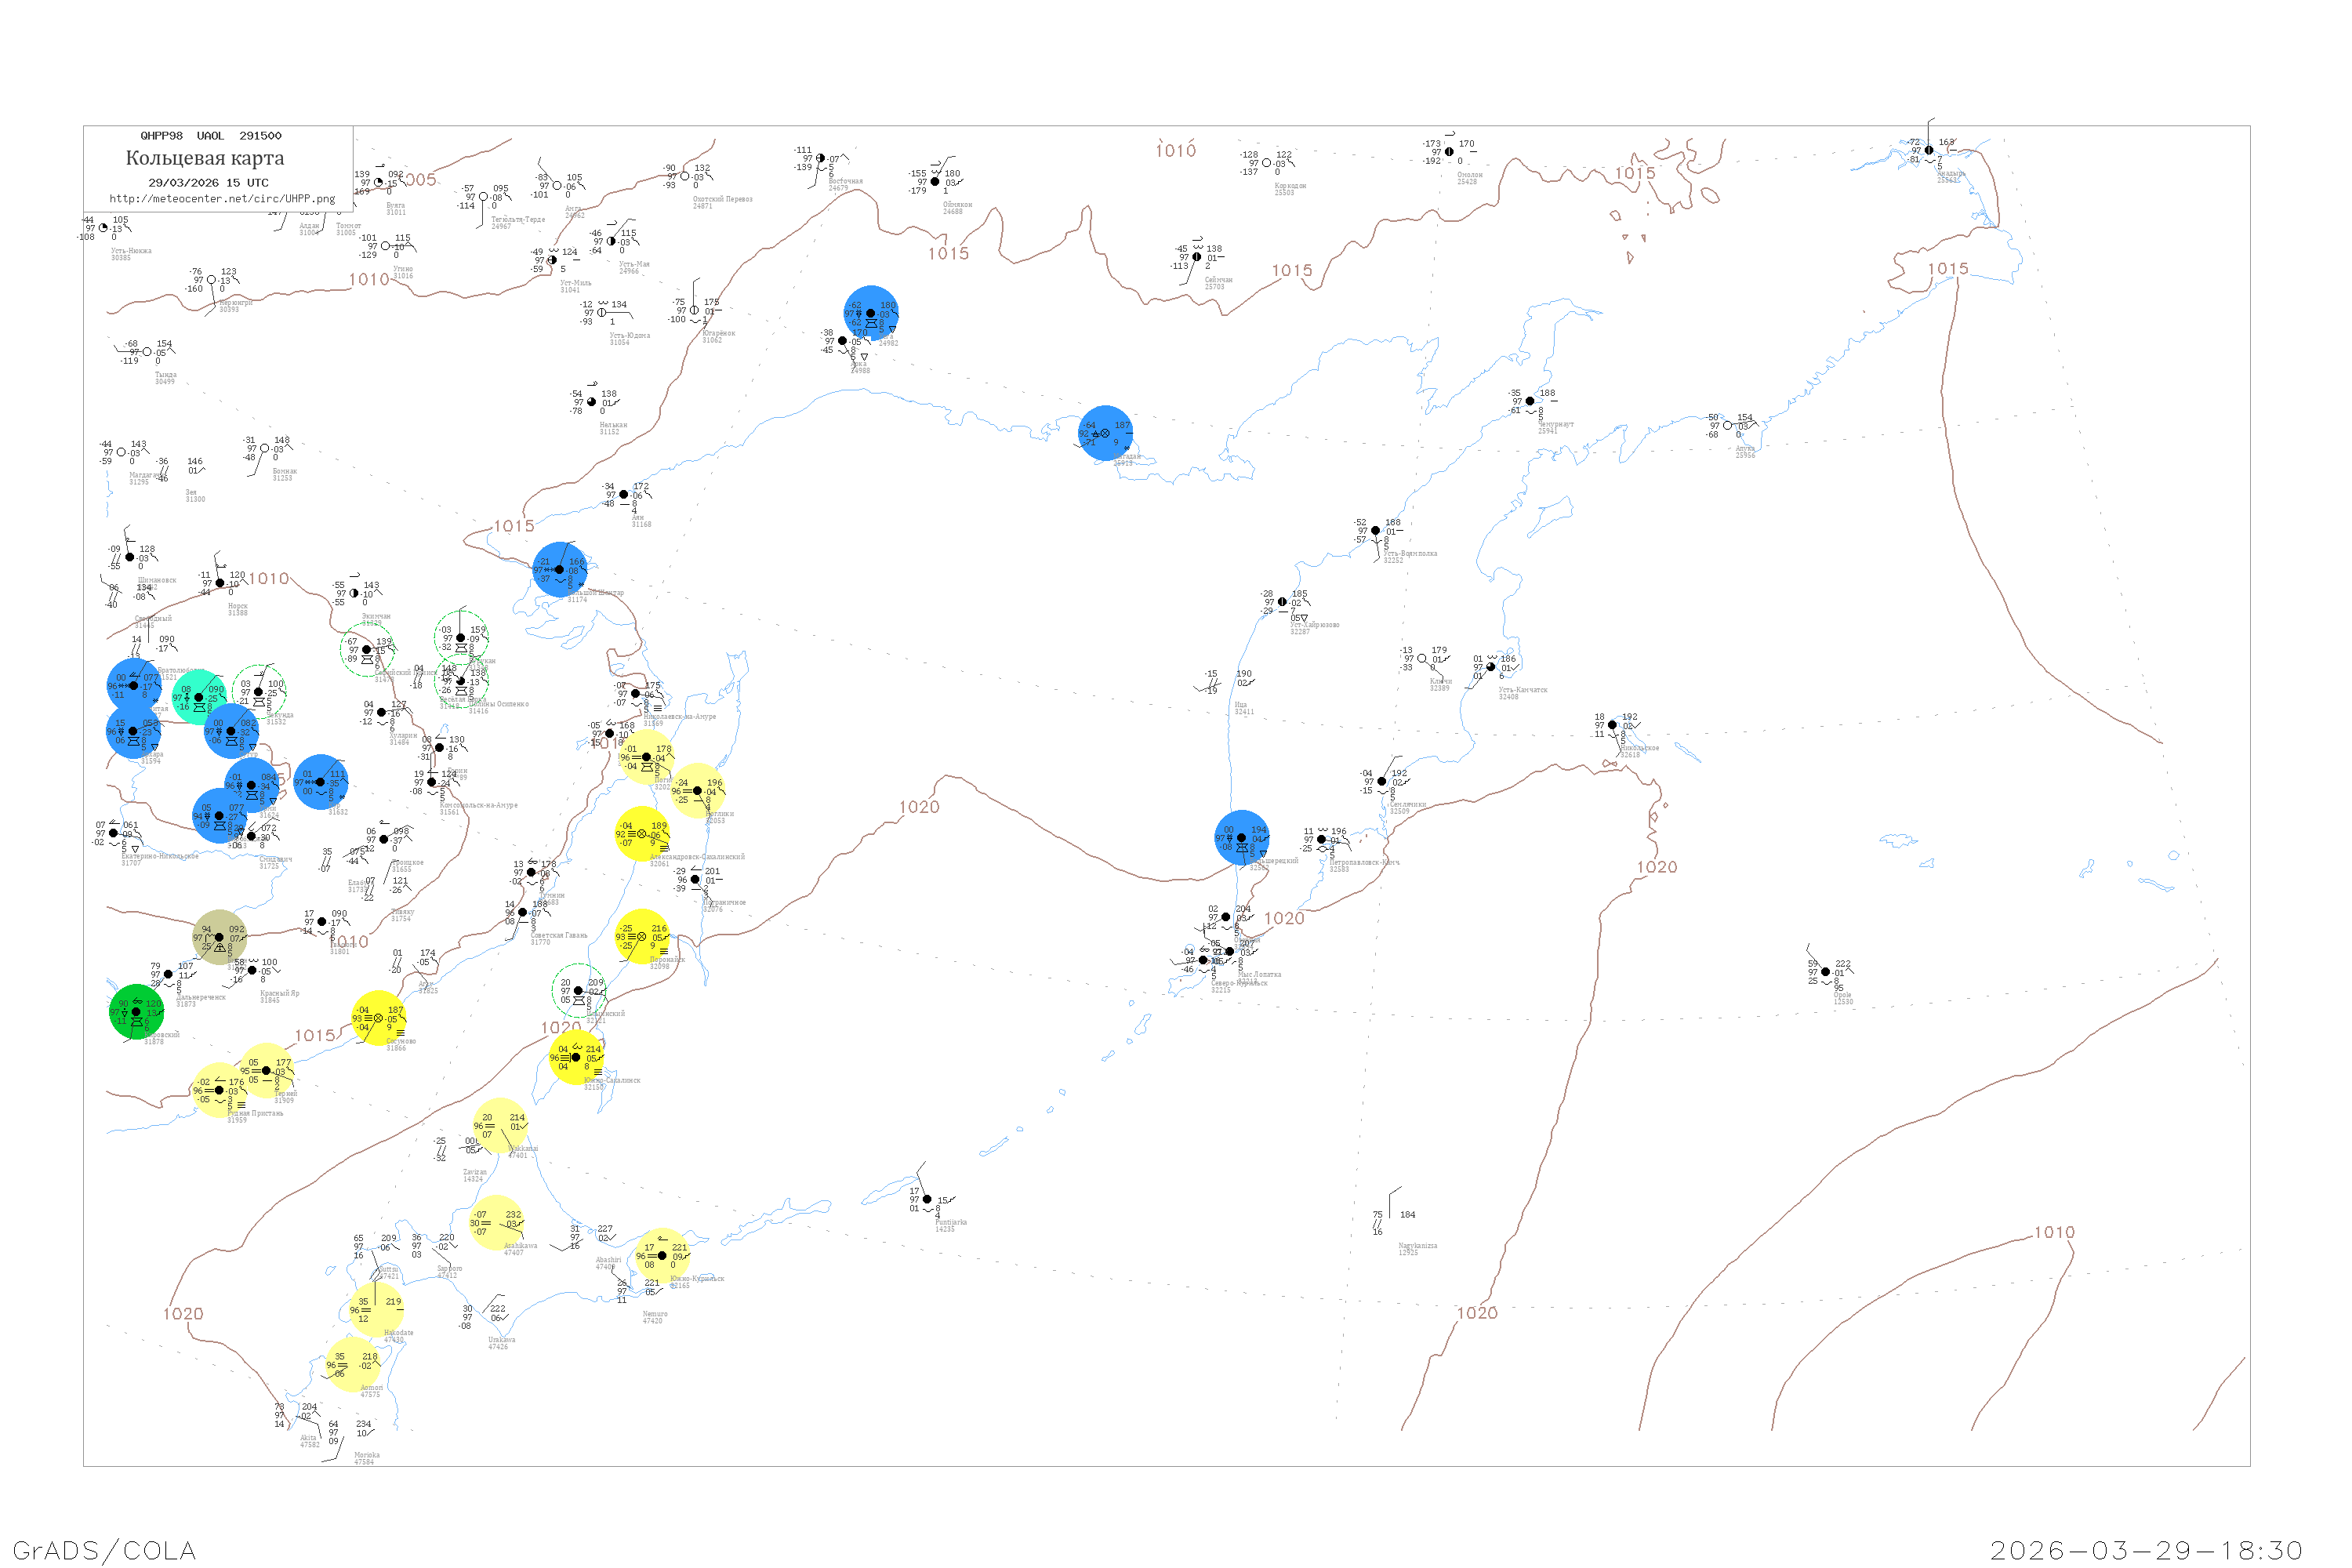This screenshot has height=1568, width=2352.
Task: Click the meteocenter.net UHPP.png URL
Action: coord(222,199)
